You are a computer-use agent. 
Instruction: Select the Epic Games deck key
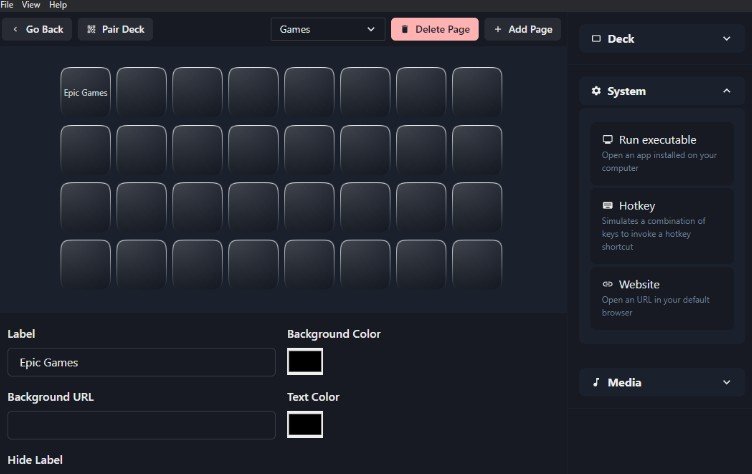coord(85,92)
